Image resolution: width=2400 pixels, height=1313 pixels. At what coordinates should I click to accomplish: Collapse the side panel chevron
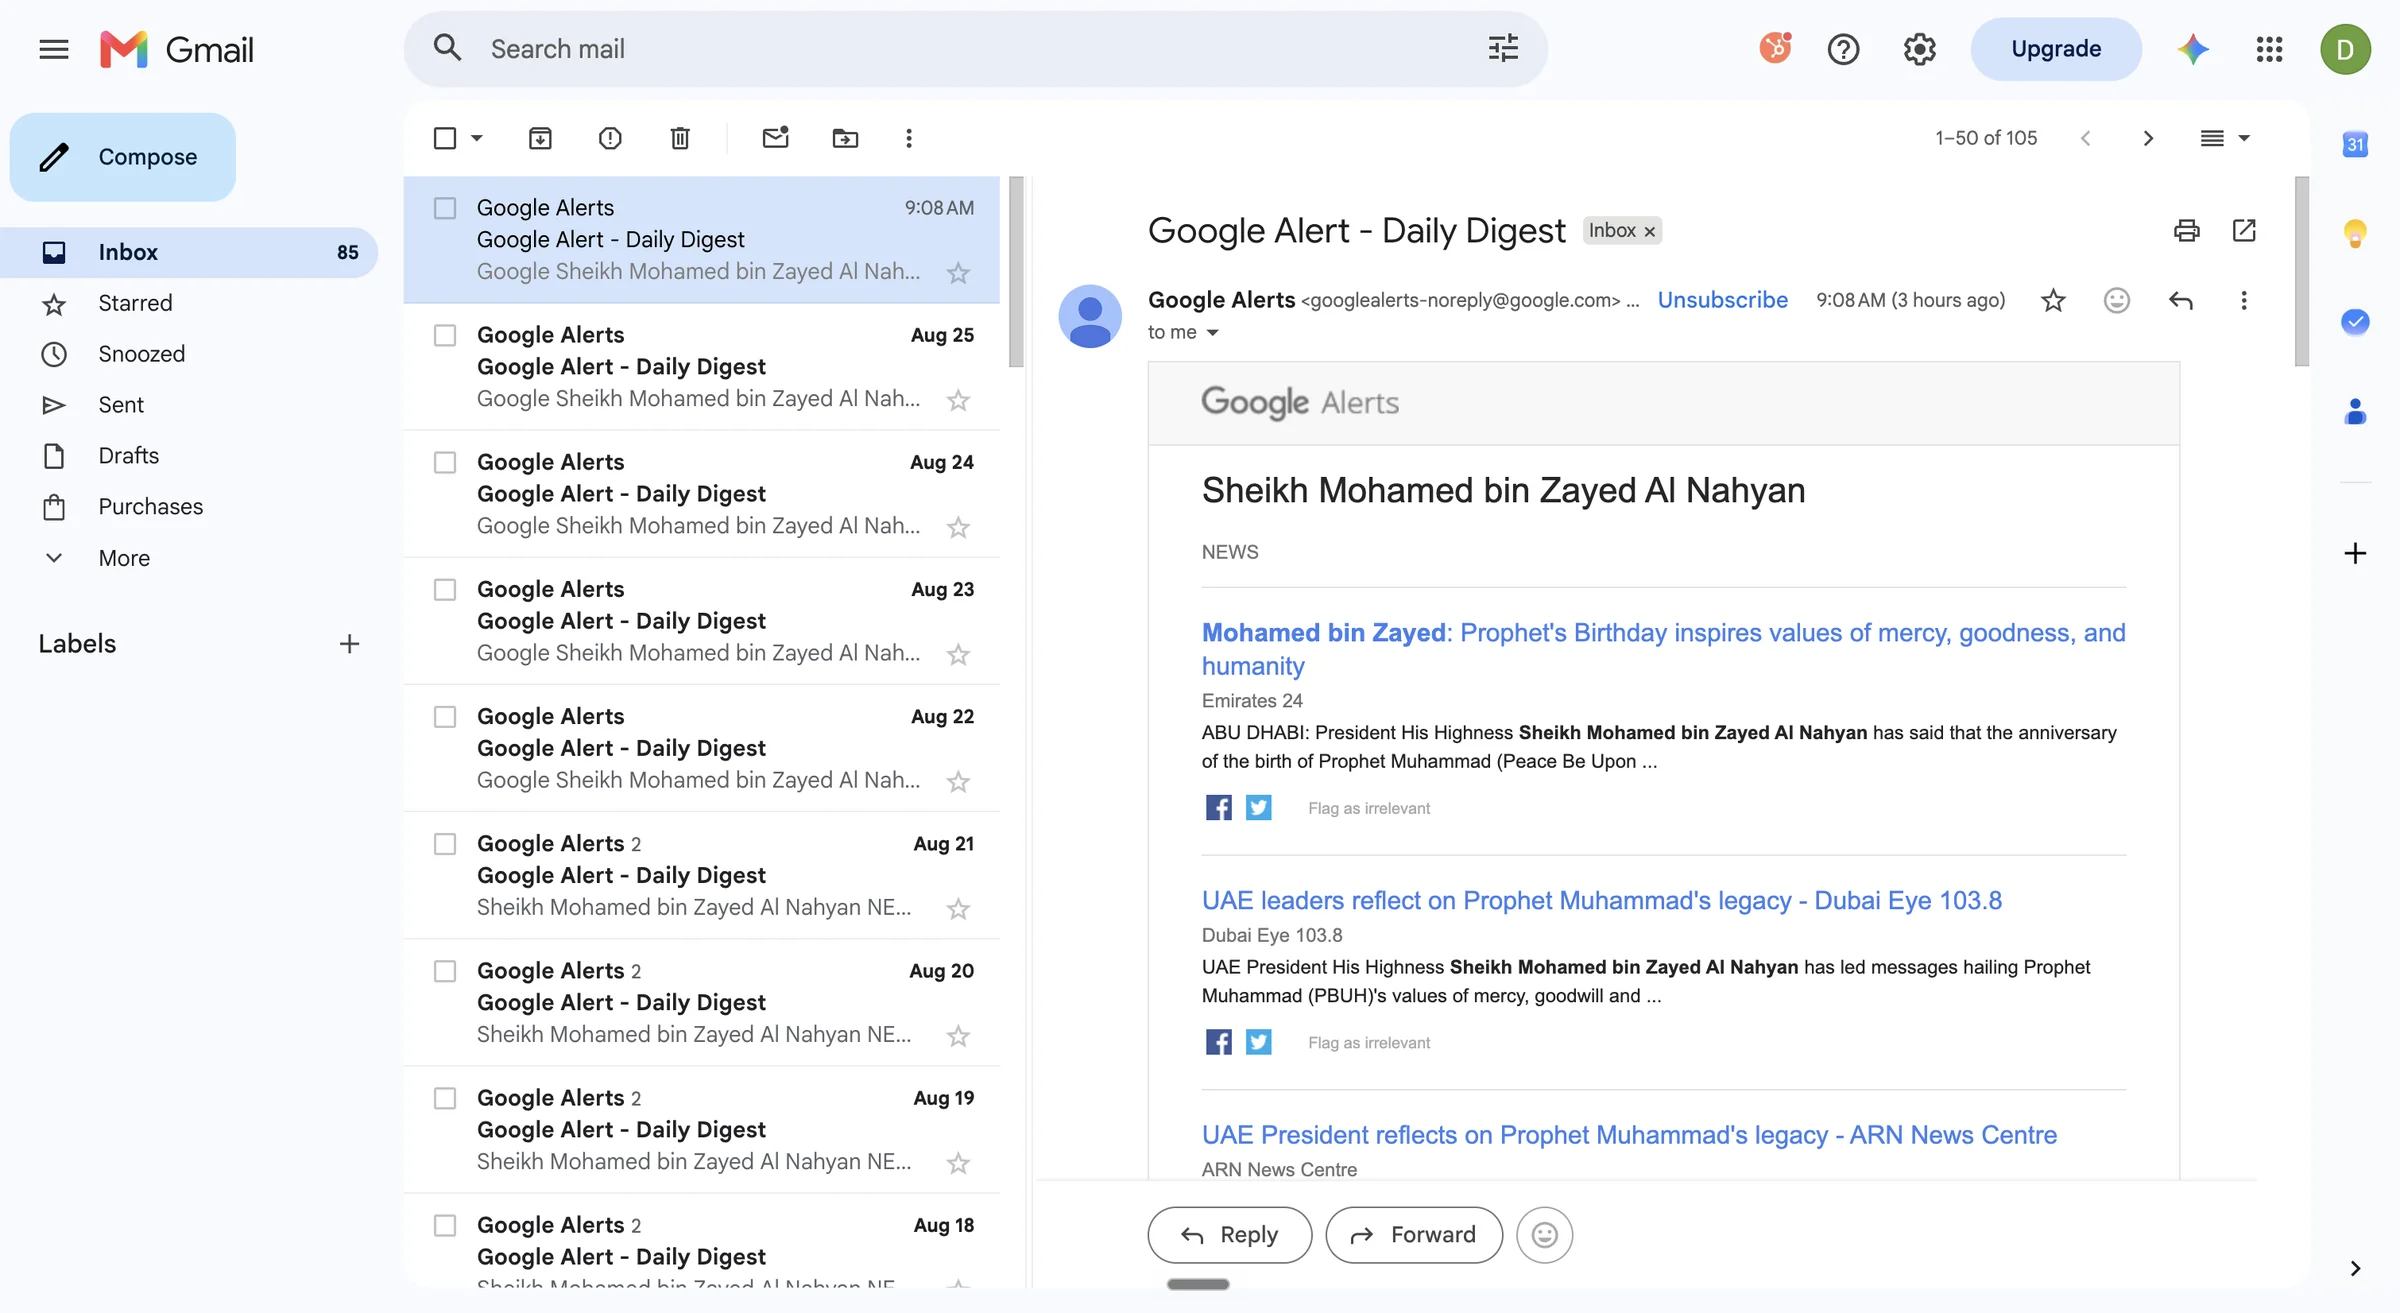click(2355, 1268)
